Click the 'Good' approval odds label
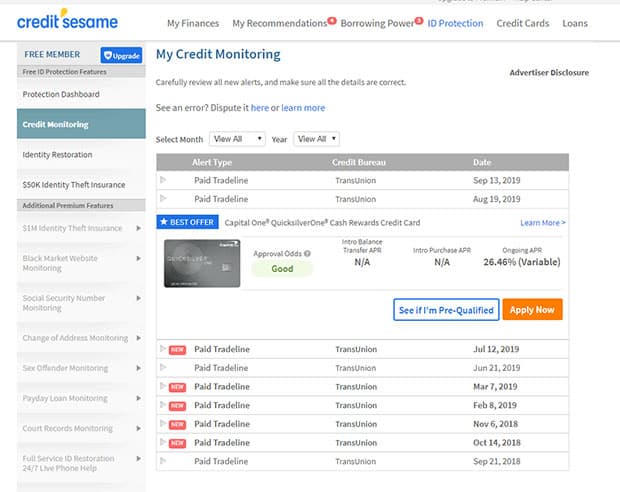Screen dimensions: 620x492 pyautogui.click(x=282, y=269)
